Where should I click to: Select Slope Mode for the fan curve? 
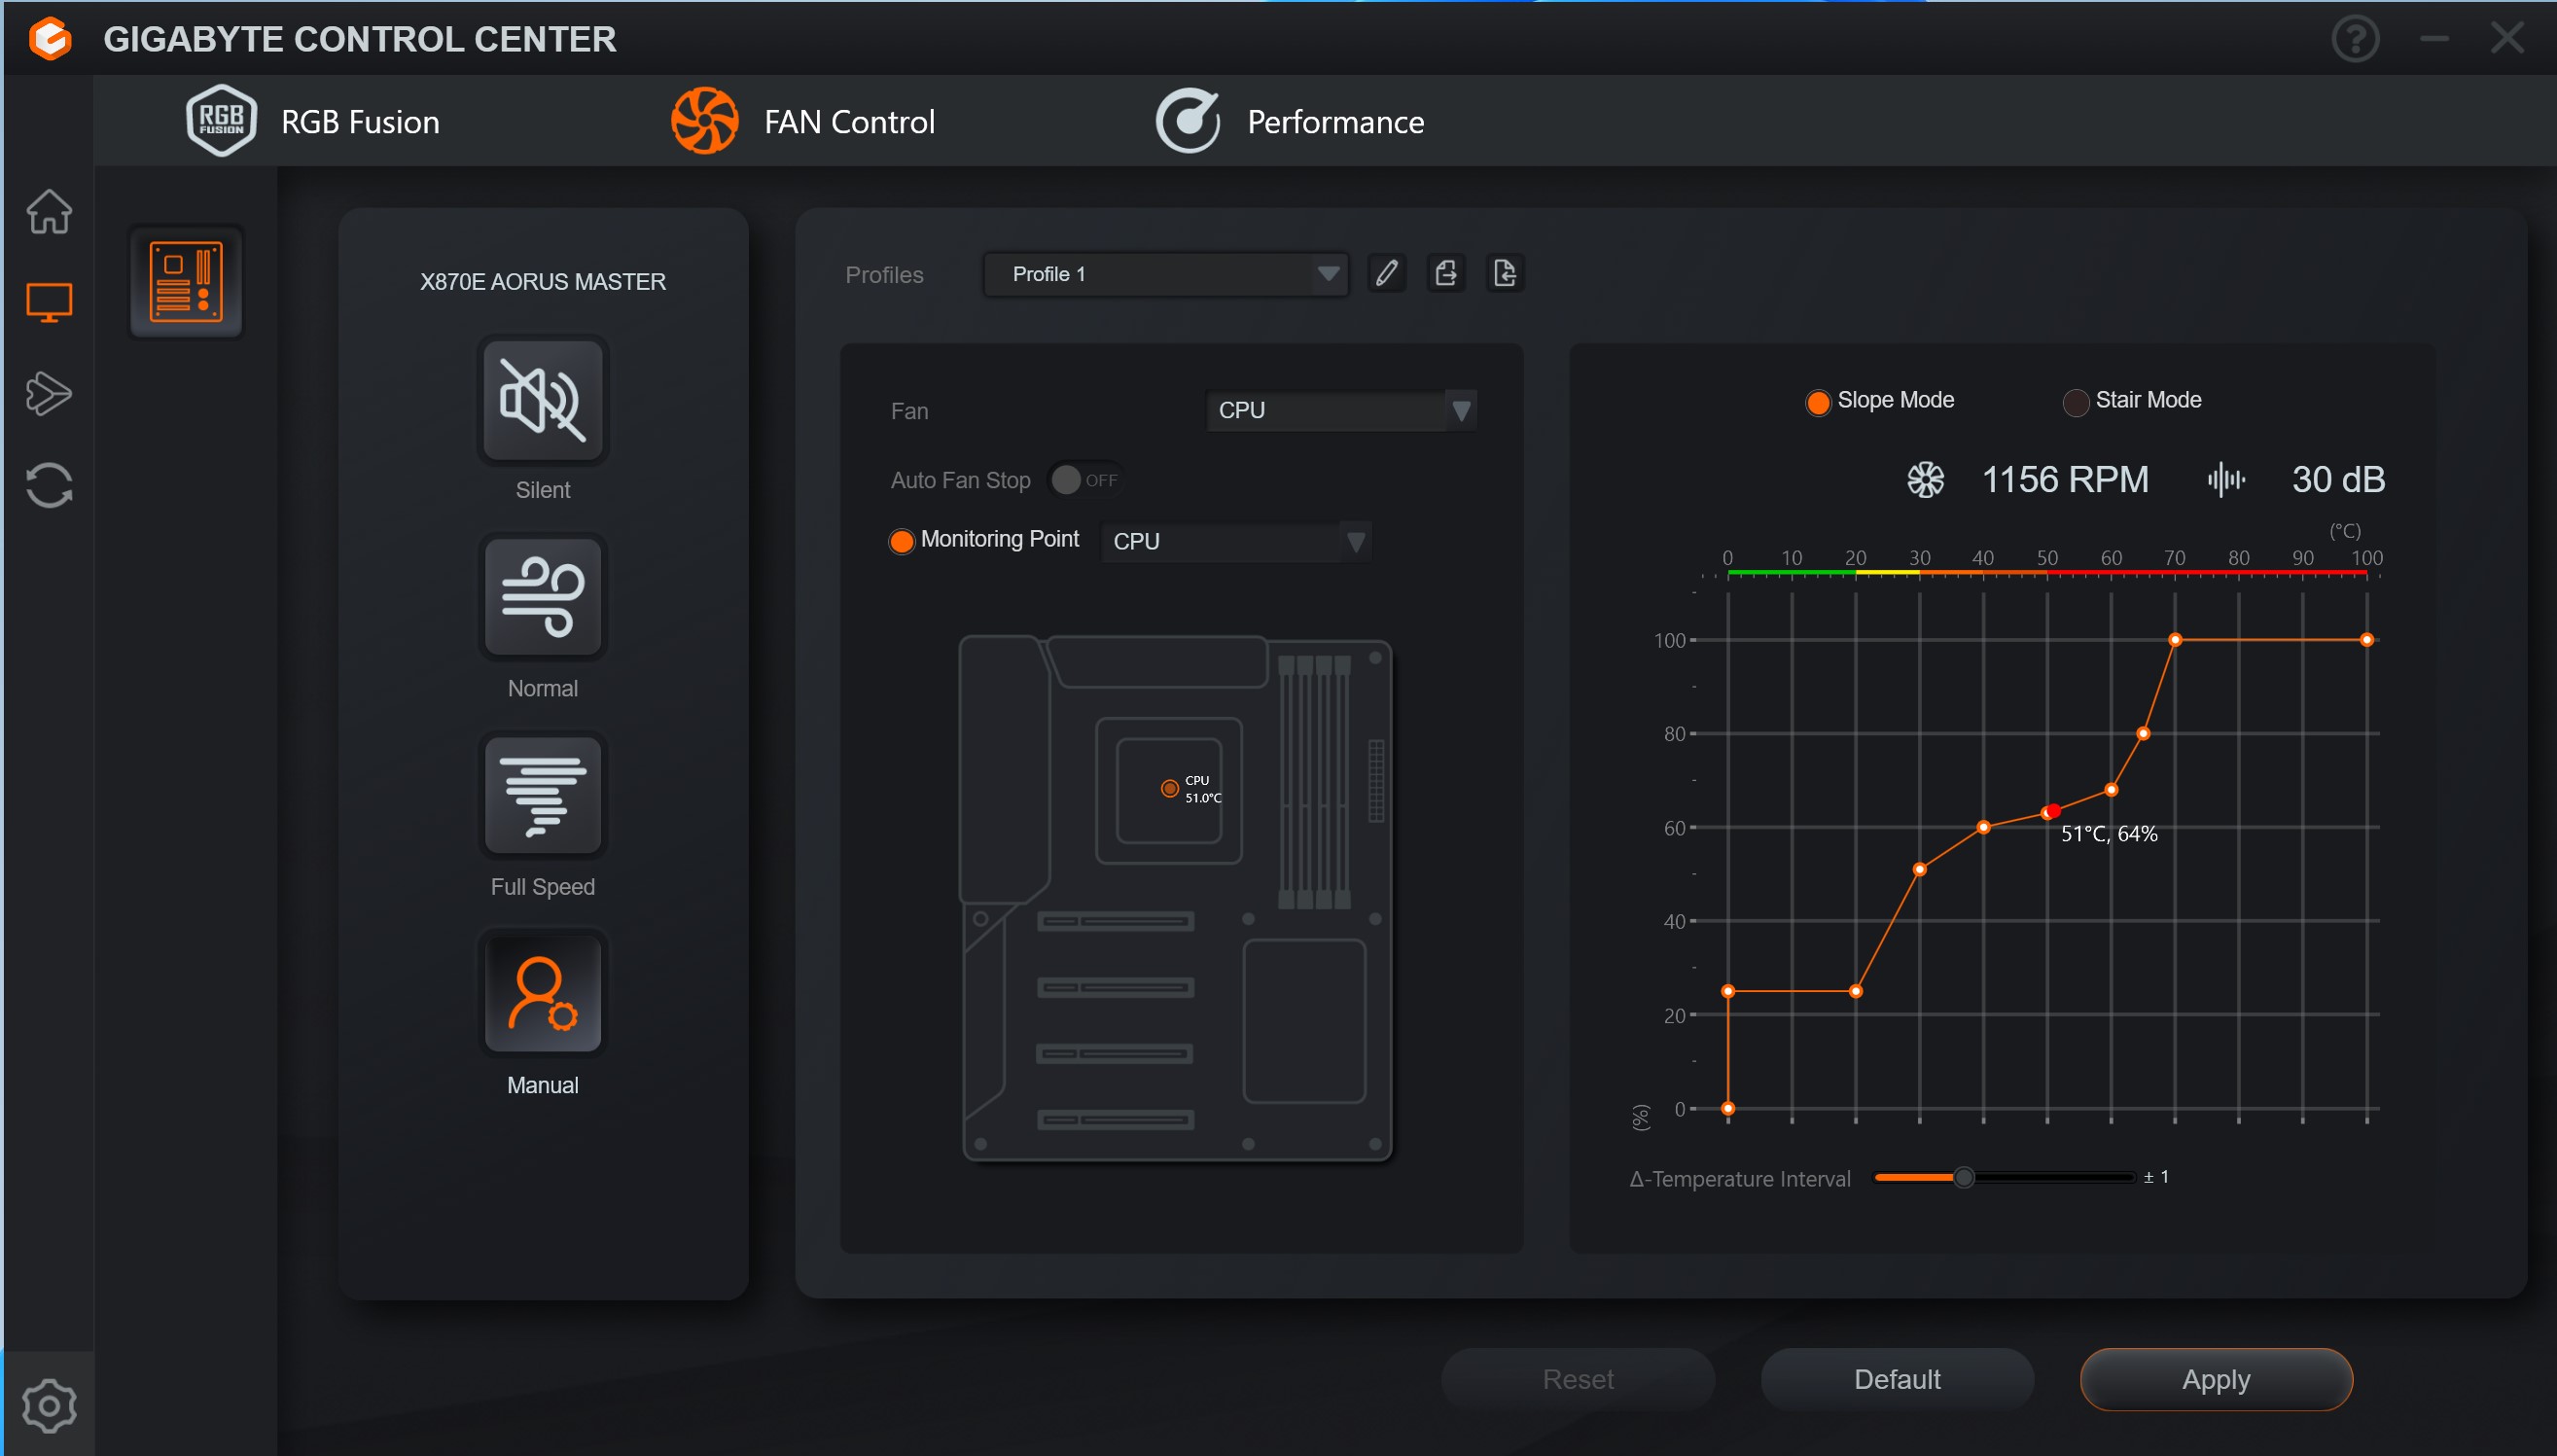pos(1817,401)
